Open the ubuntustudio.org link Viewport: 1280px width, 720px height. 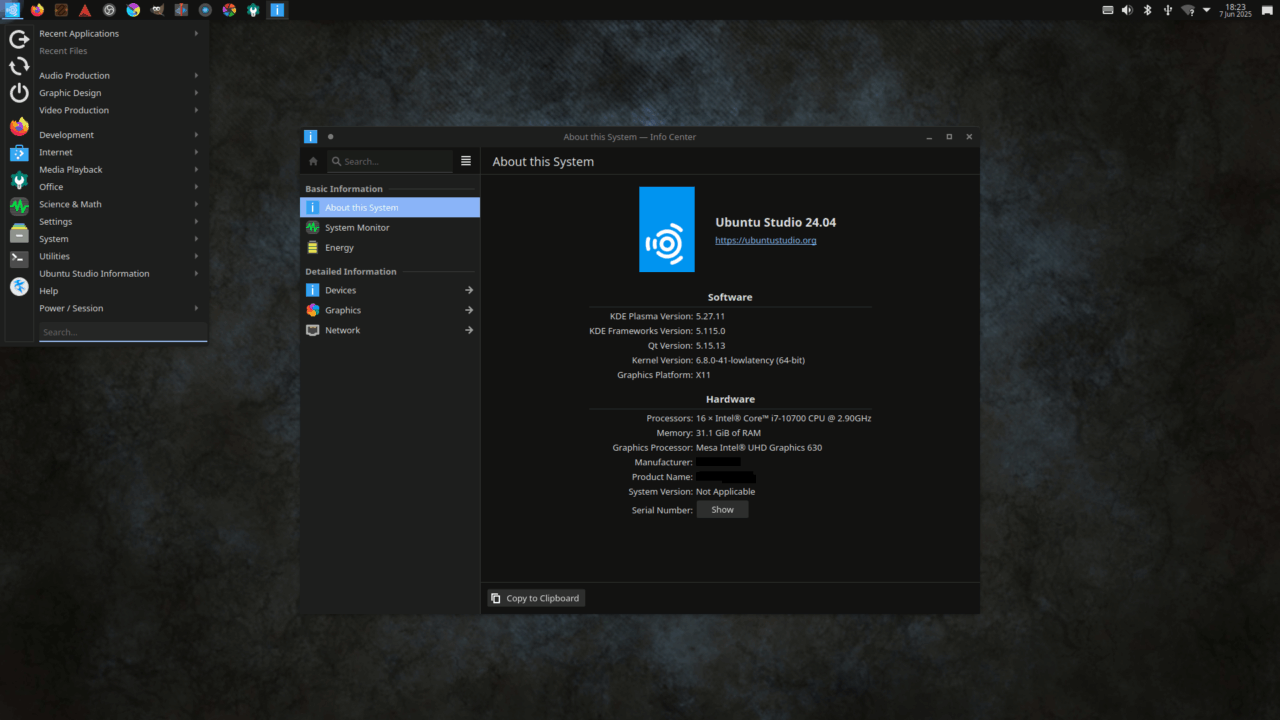click(765, 241)
